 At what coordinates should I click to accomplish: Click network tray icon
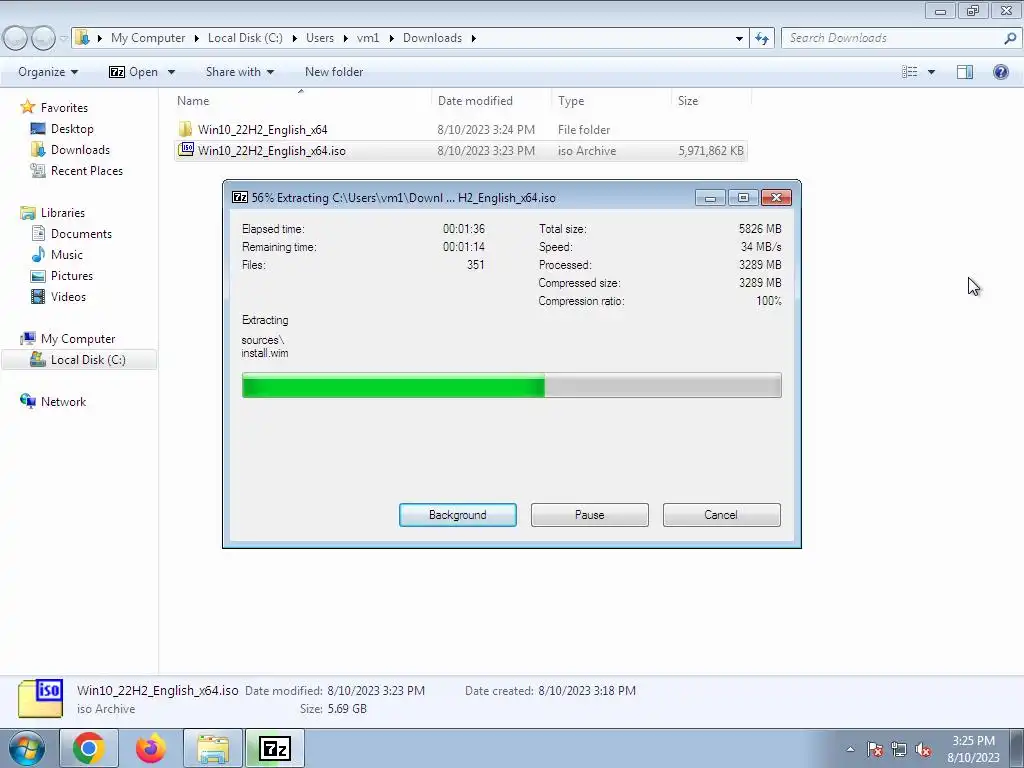(899, 749)
